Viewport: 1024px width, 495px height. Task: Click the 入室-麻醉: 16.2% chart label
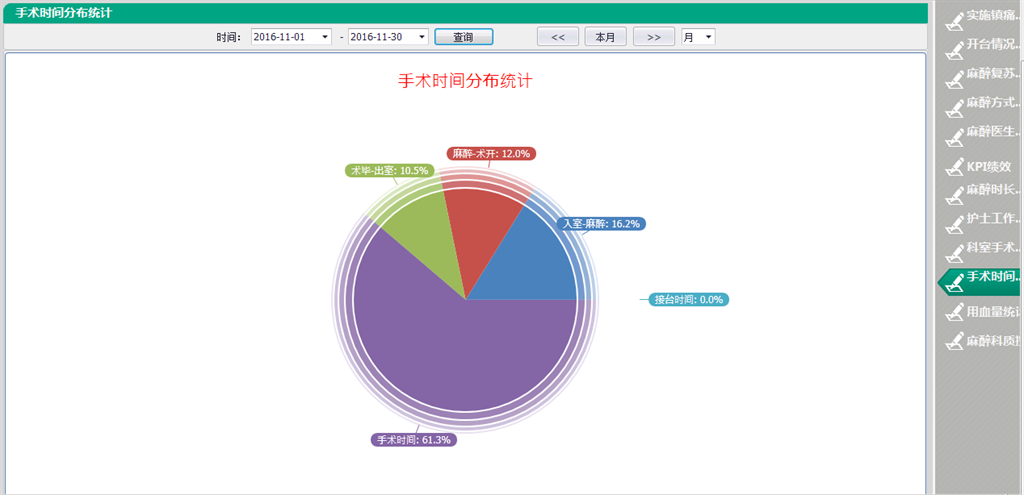601,224
